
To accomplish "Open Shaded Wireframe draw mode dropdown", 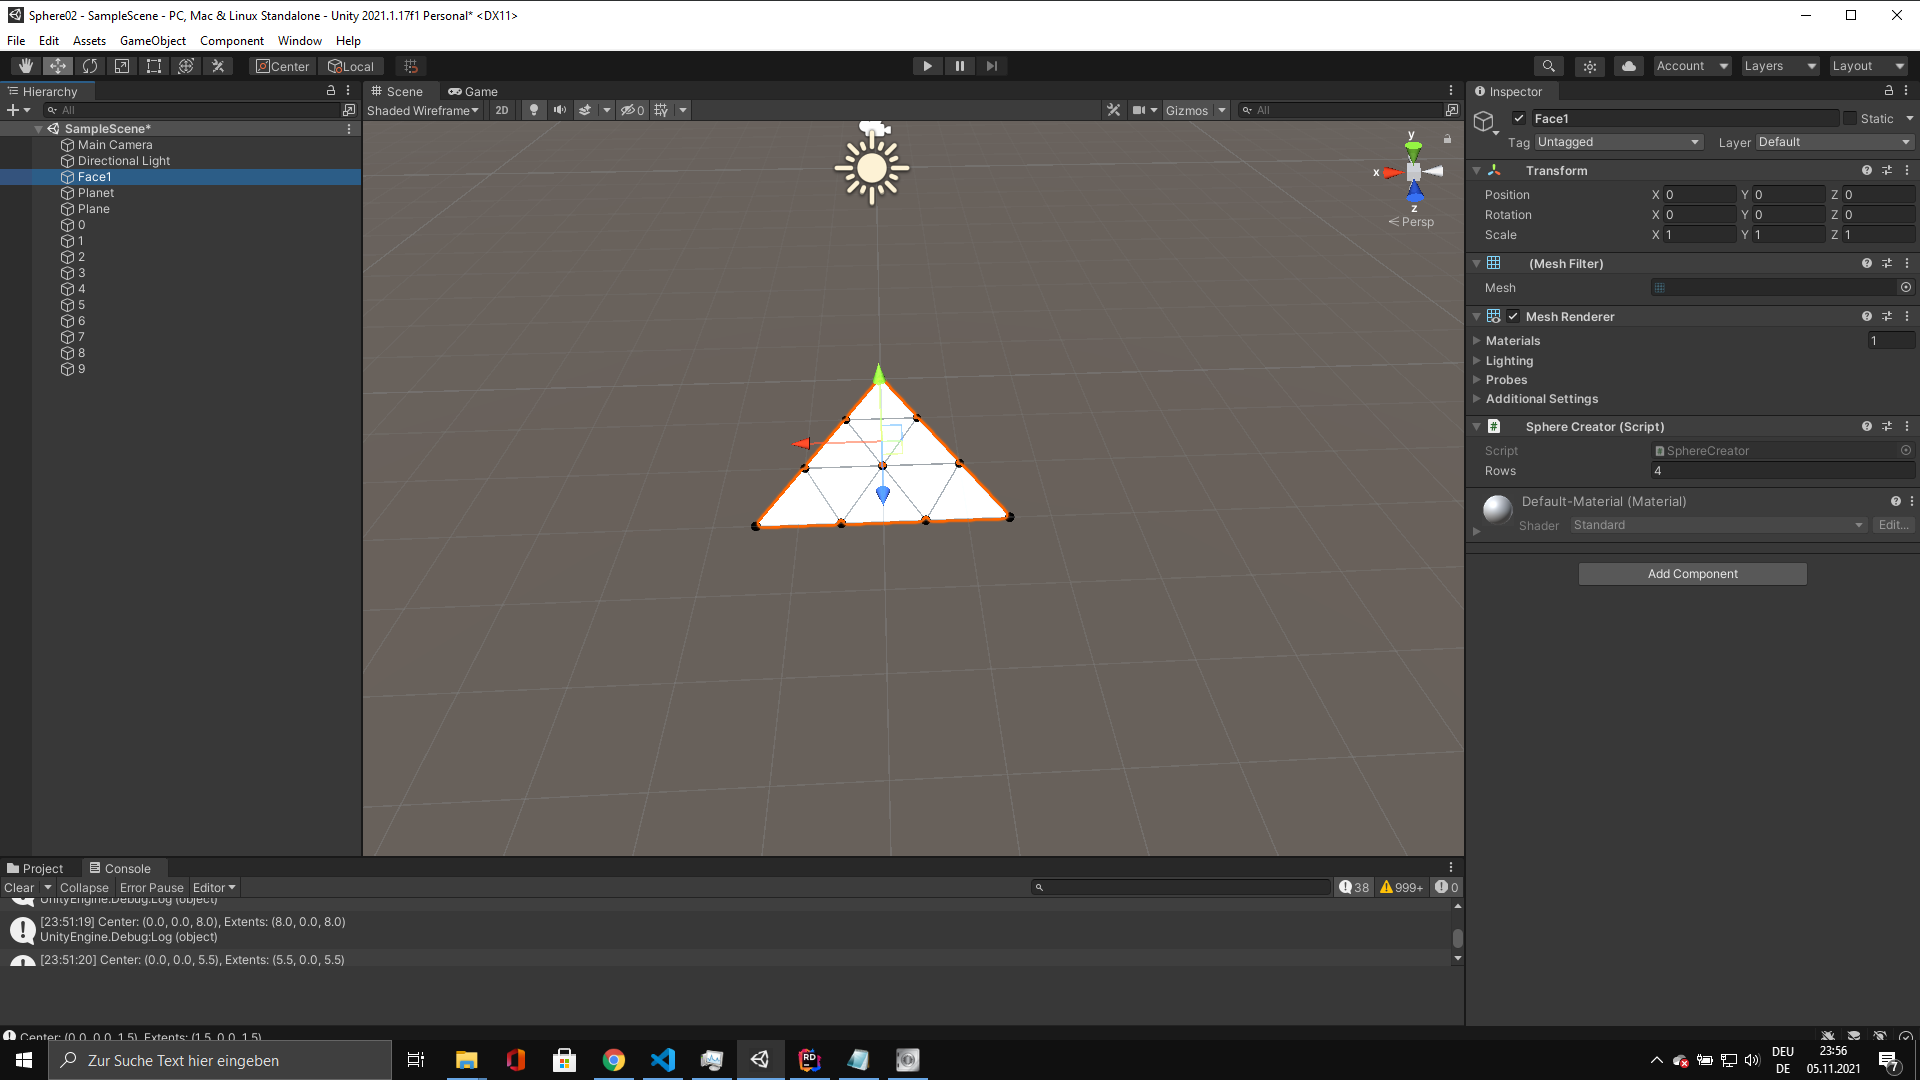I will tap(422, 110).
